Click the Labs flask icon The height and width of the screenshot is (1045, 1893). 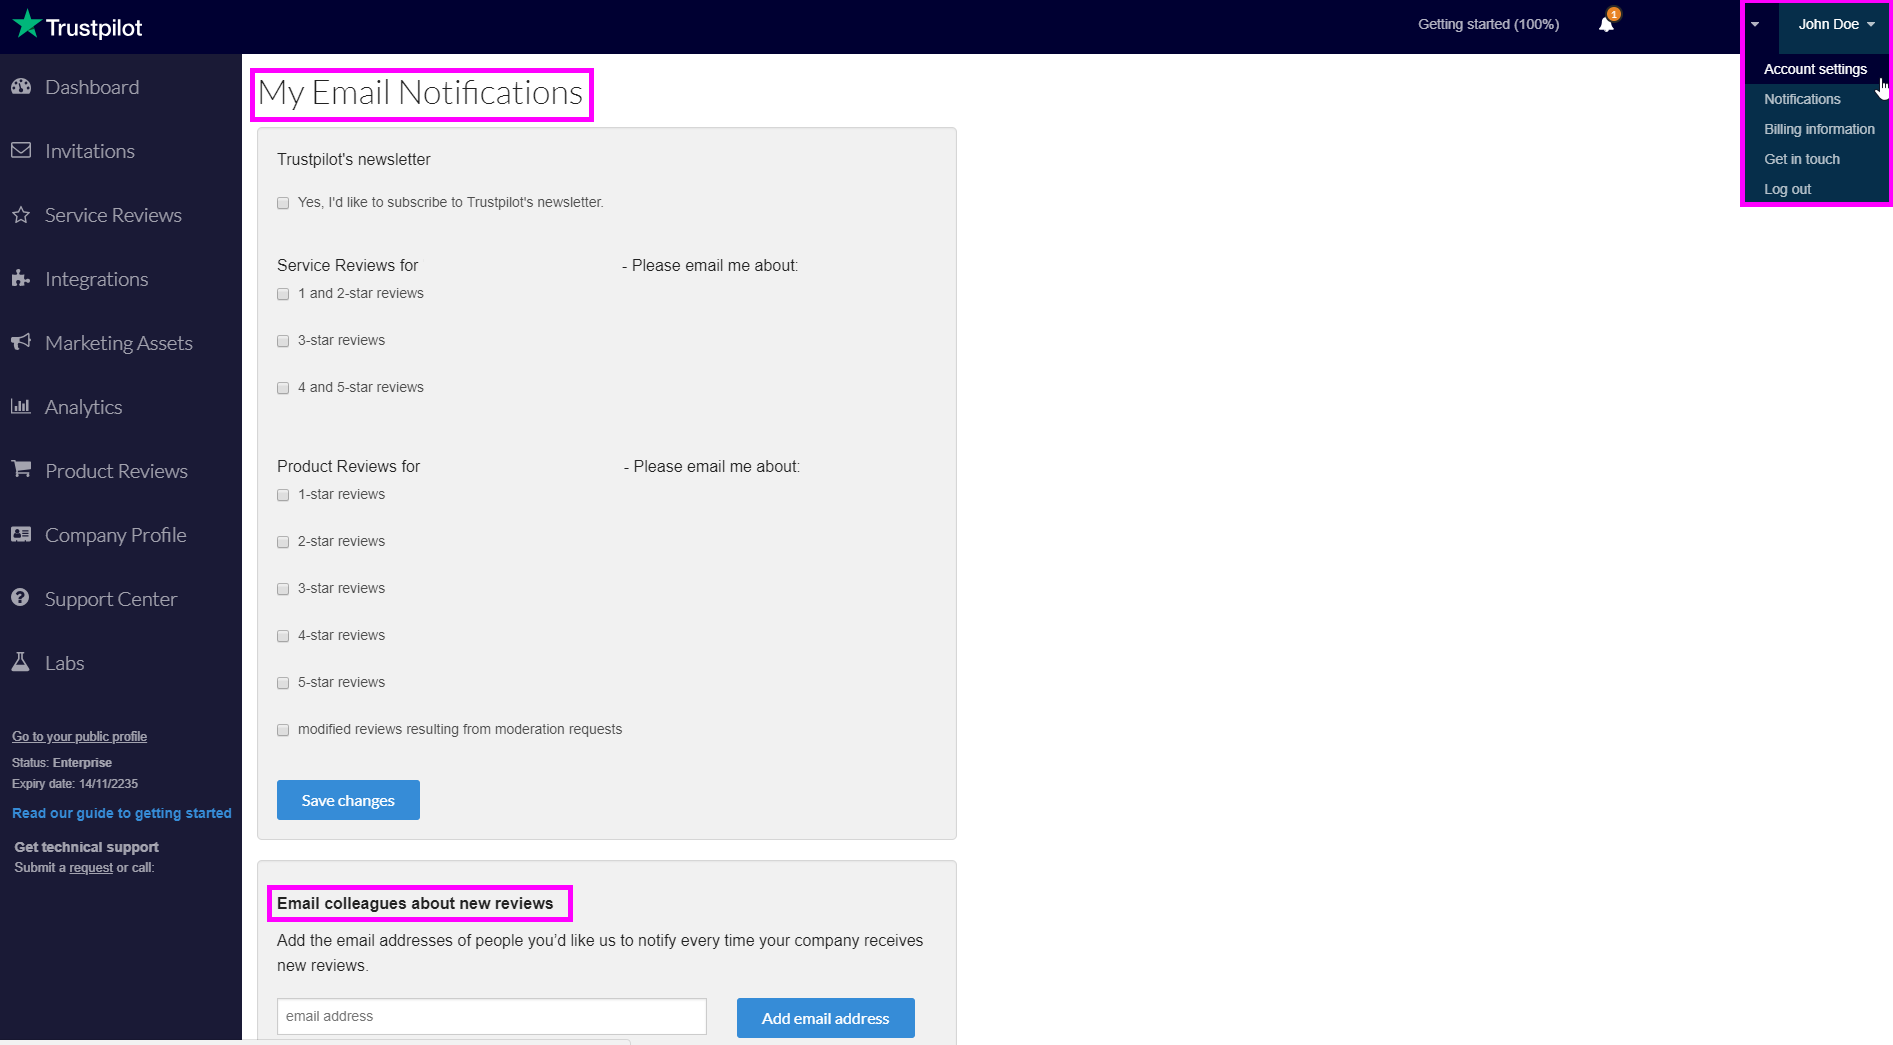(21, 662)
